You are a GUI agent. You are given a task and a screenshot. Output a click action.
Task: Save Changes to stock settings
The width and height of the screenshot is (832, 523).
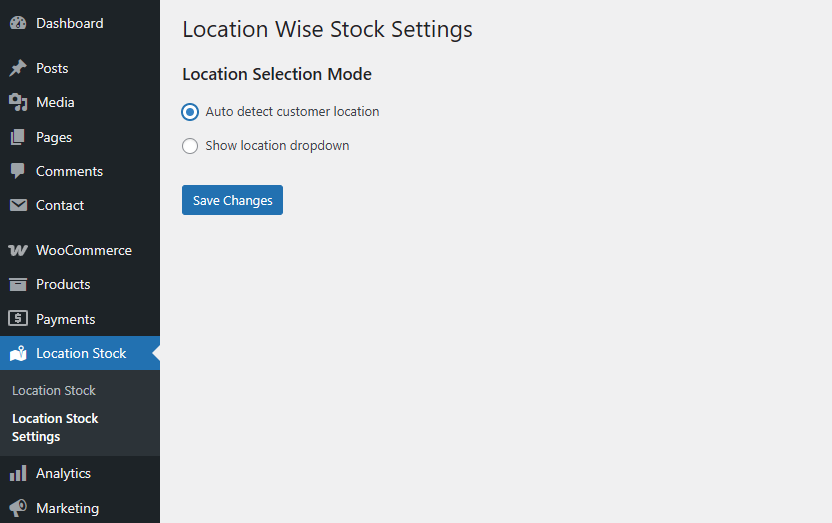(232, 200)
